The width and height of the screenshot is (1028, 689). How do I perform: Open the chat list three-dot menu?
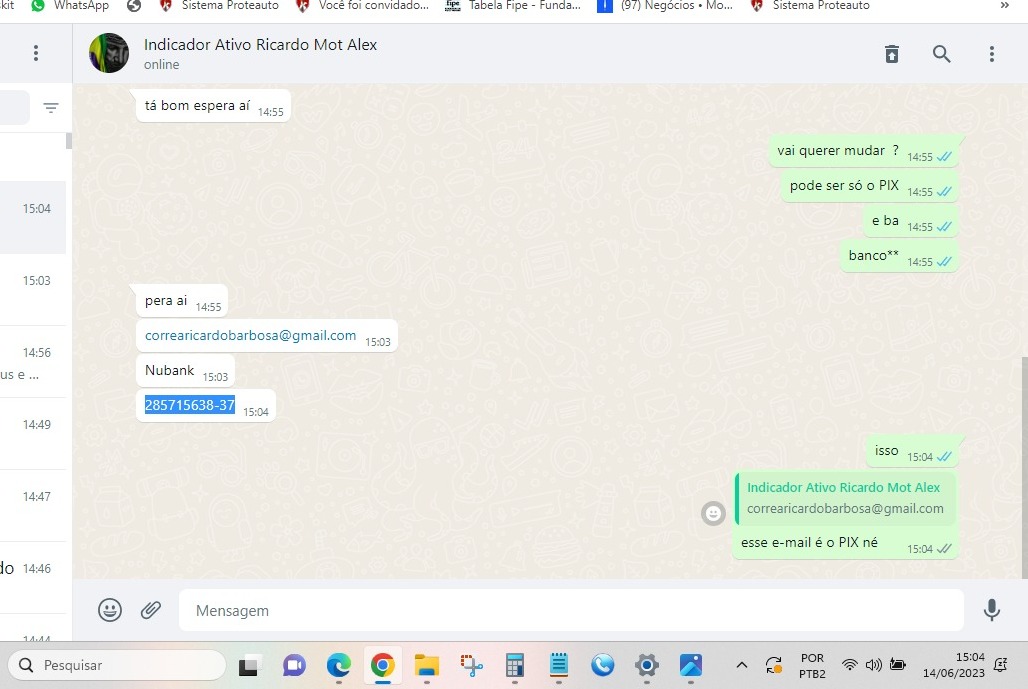(x=36, y=54)
